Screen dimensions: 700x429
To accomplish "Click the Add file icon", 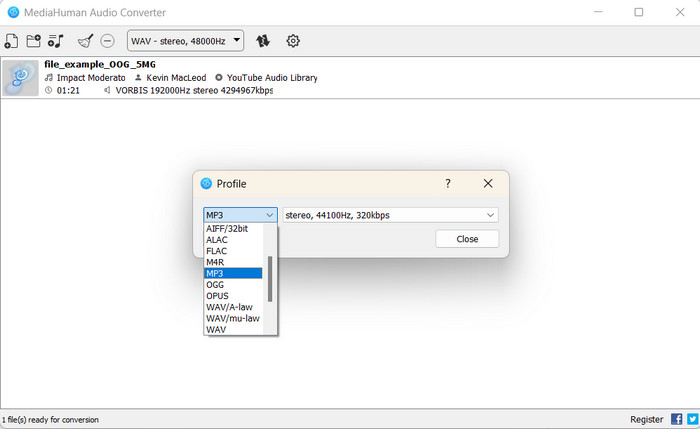I will [11, 41].
